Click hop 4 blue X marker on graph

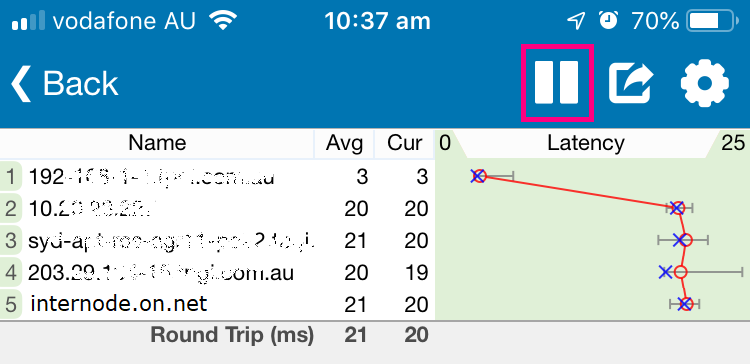(x=665, y=272)
